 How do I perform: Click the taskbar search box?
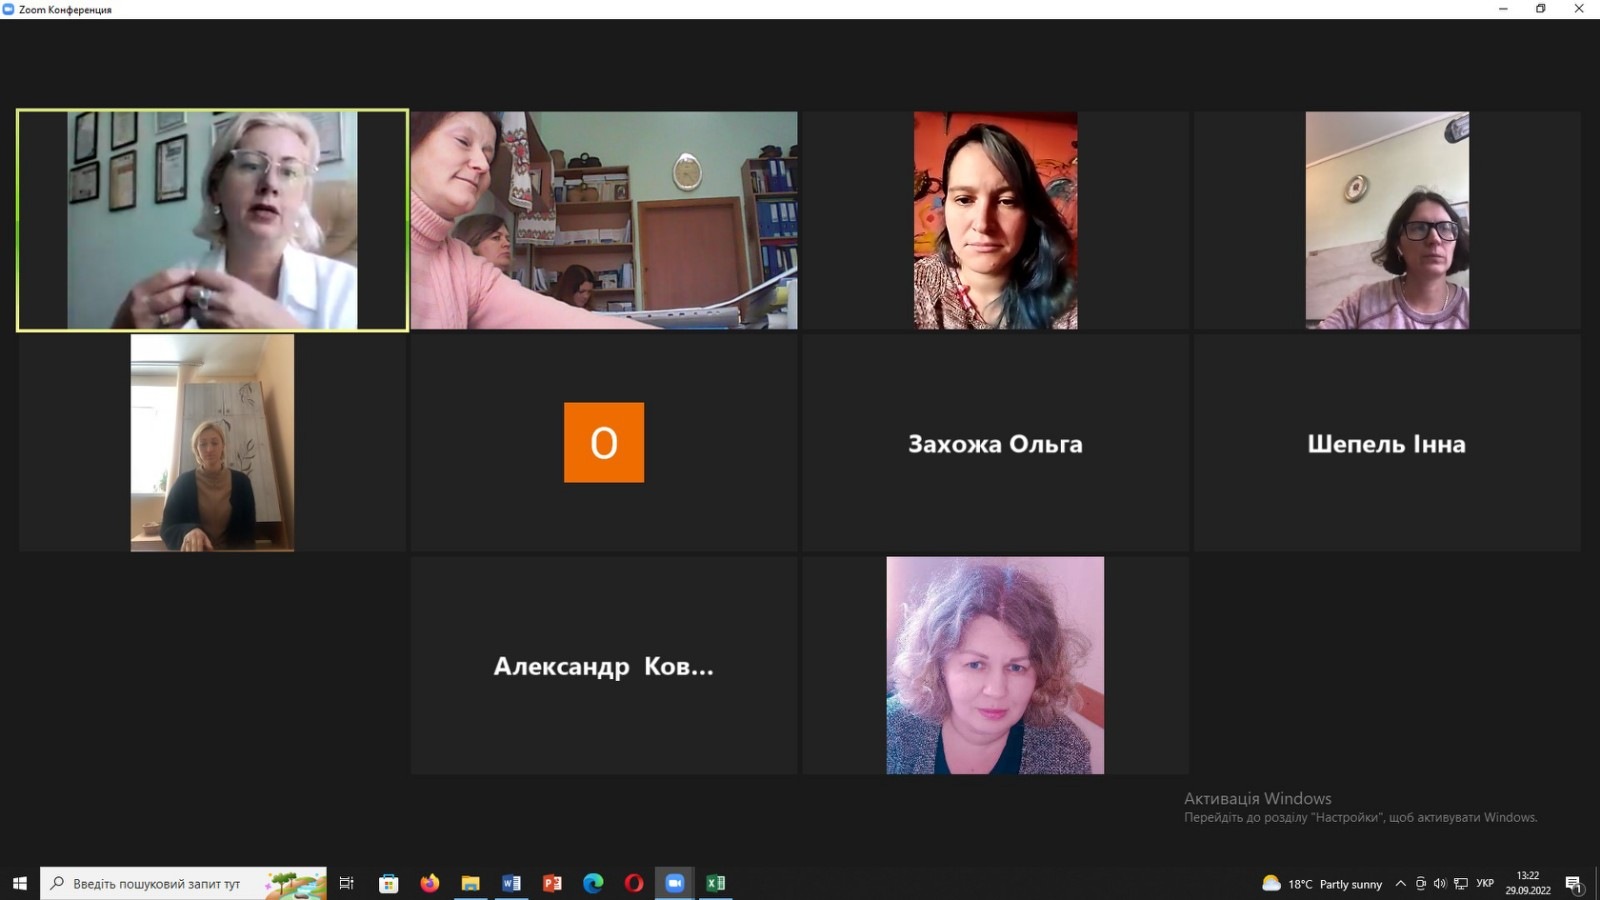(x=183, y=883)
